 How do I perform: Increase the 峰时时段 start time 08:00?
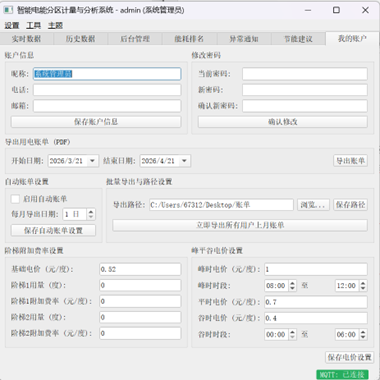(292, 283)
